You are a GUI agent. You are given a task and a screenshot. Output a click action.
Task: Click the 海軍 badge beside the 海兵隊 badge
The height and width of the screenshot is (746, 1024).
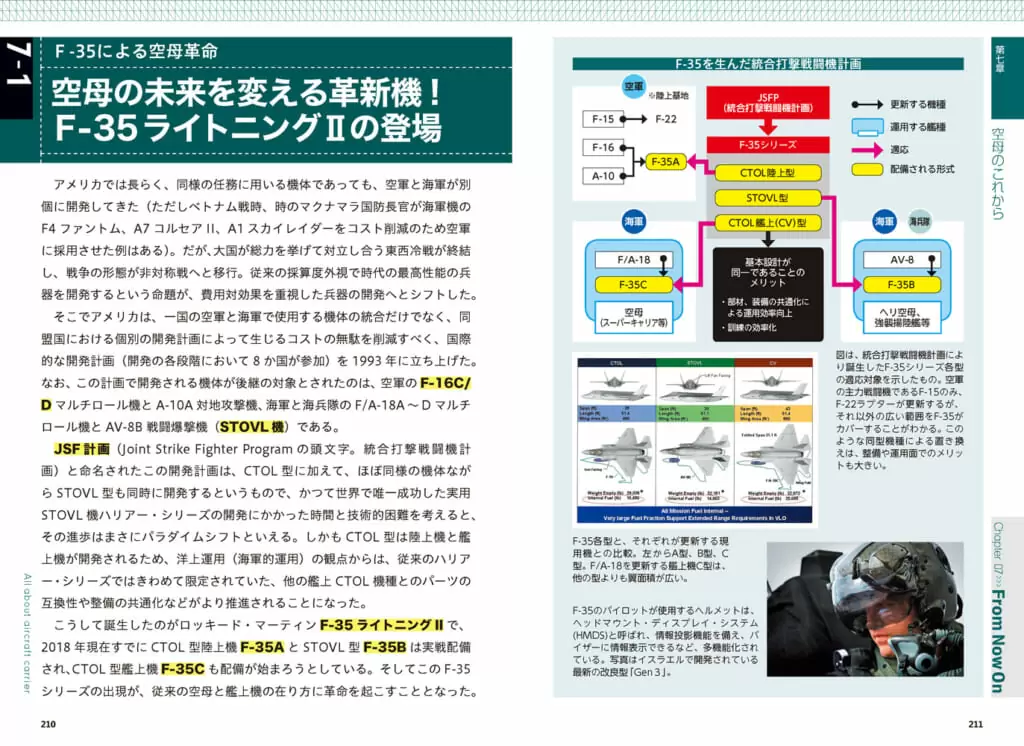tap(884, 222)
